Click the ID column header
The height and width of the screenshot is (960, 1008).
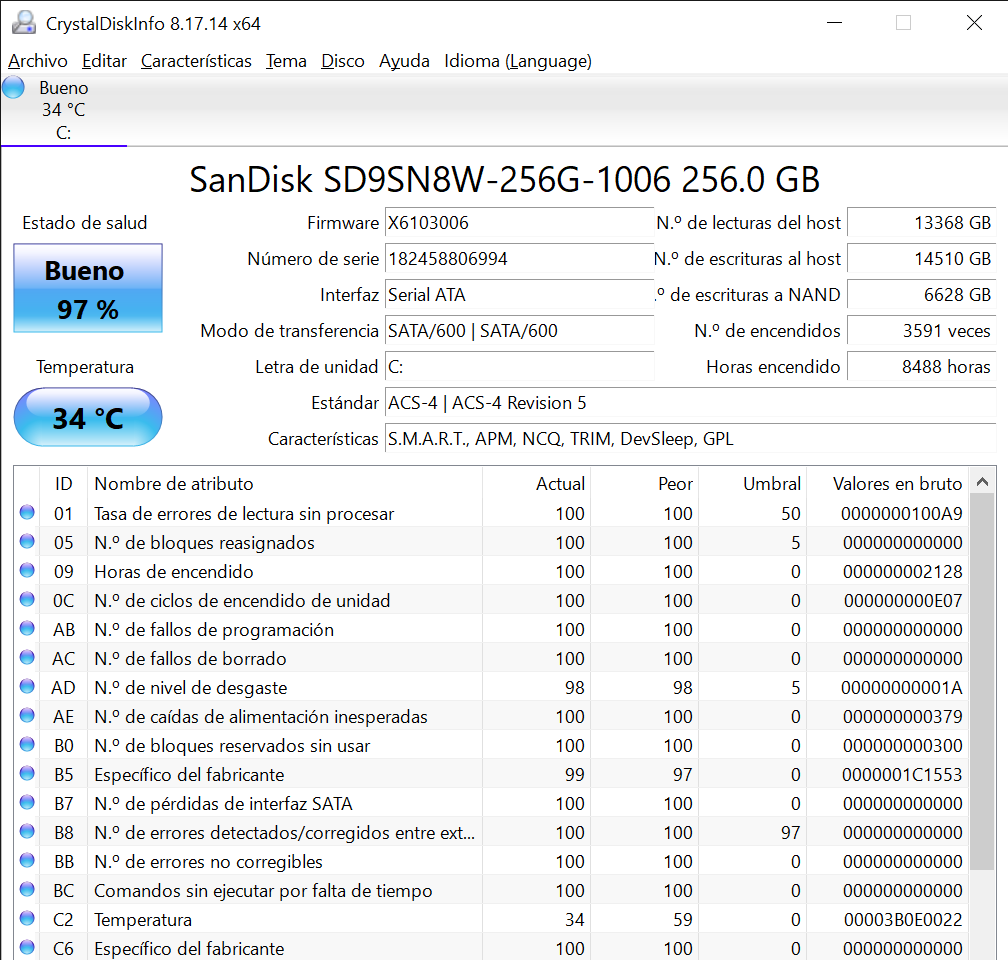coord(63,484)
